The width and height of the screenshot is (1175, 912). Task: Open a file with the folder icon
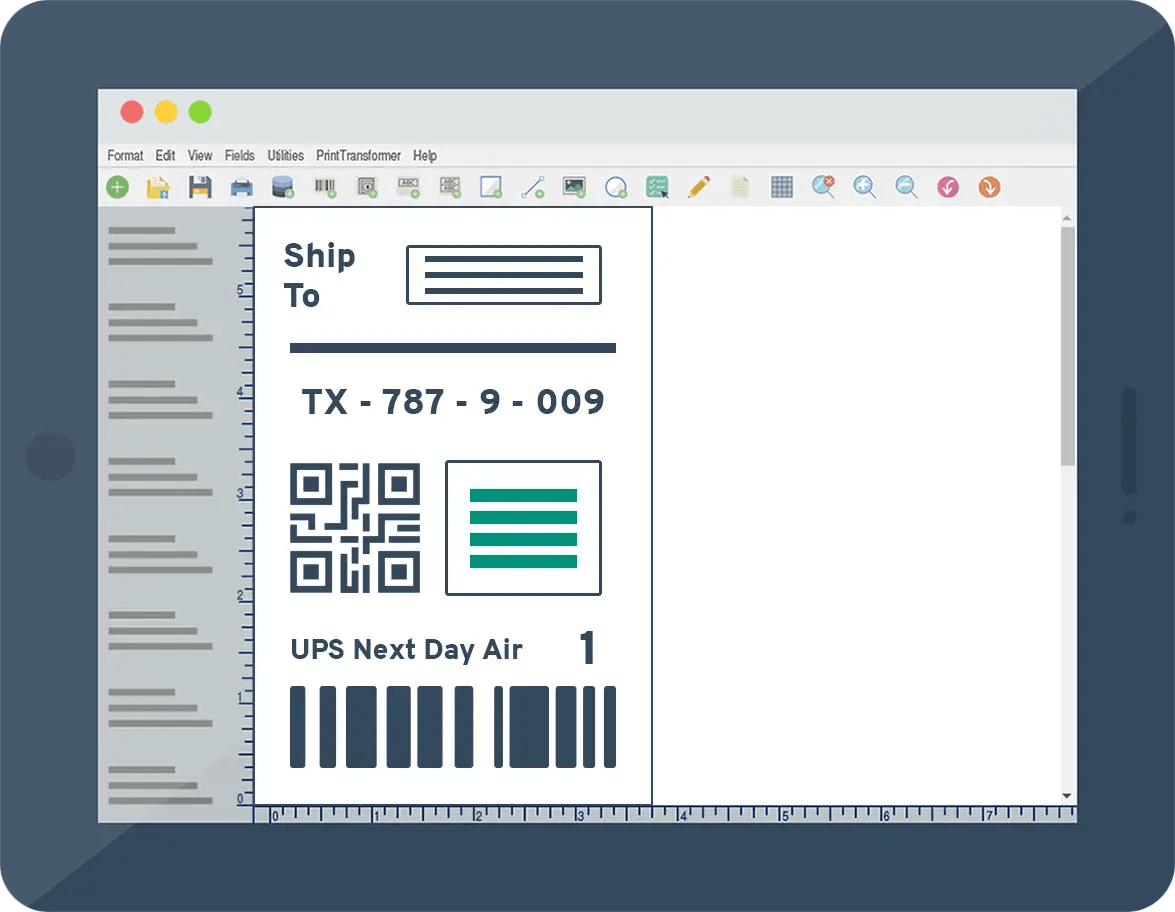tap(158, 187)
